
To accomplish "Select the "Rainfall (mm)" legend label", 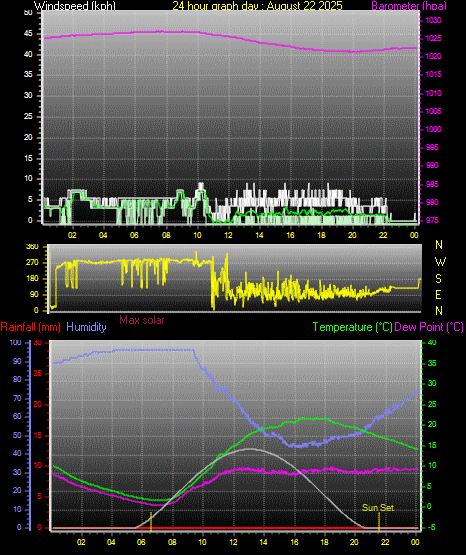I will (x=30, y=327).
